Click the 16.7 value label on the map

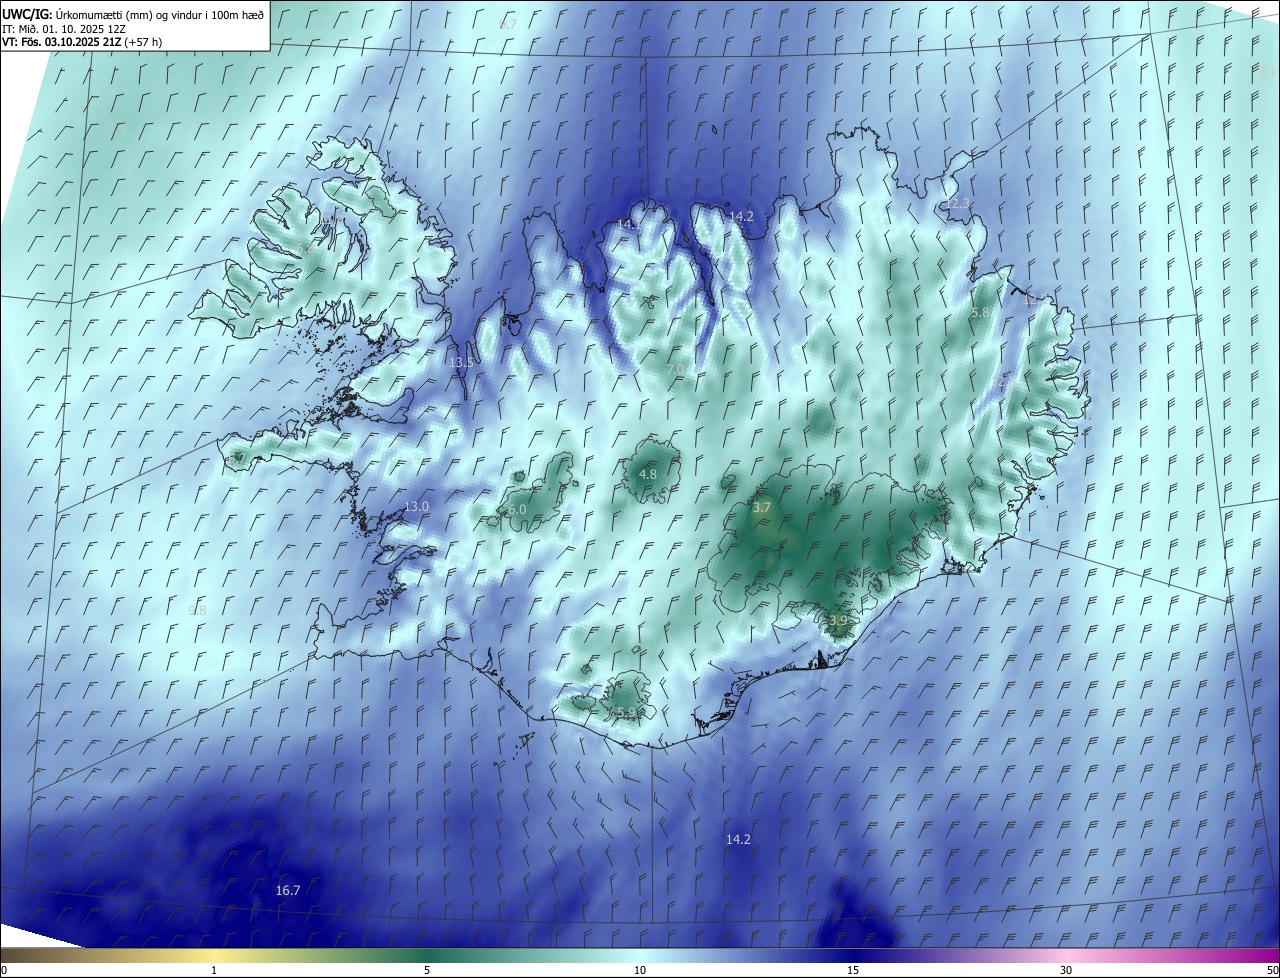pyautogui.click(x=288, y=890)
